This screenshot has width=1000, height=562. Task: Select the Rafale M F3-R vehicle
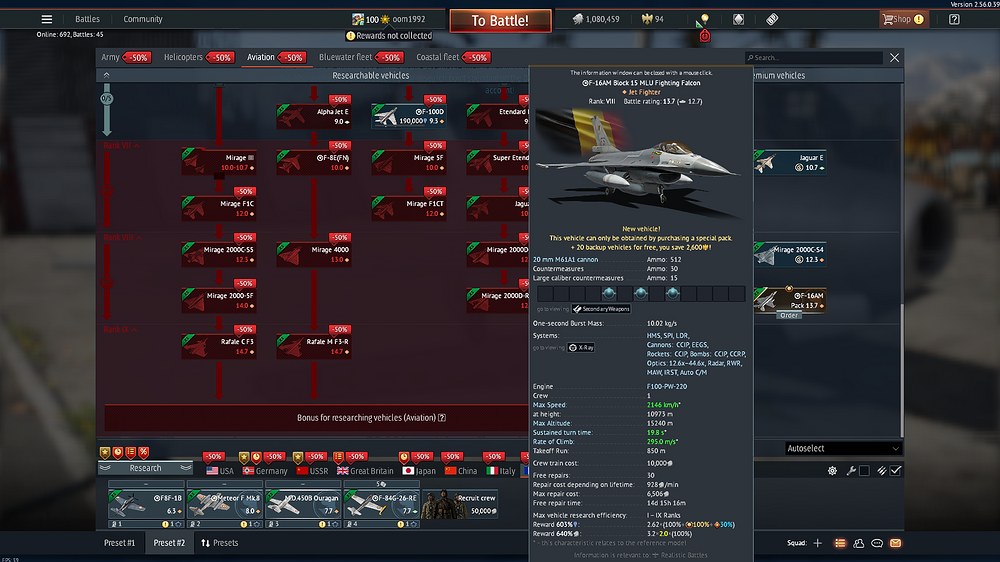(314, 346)
